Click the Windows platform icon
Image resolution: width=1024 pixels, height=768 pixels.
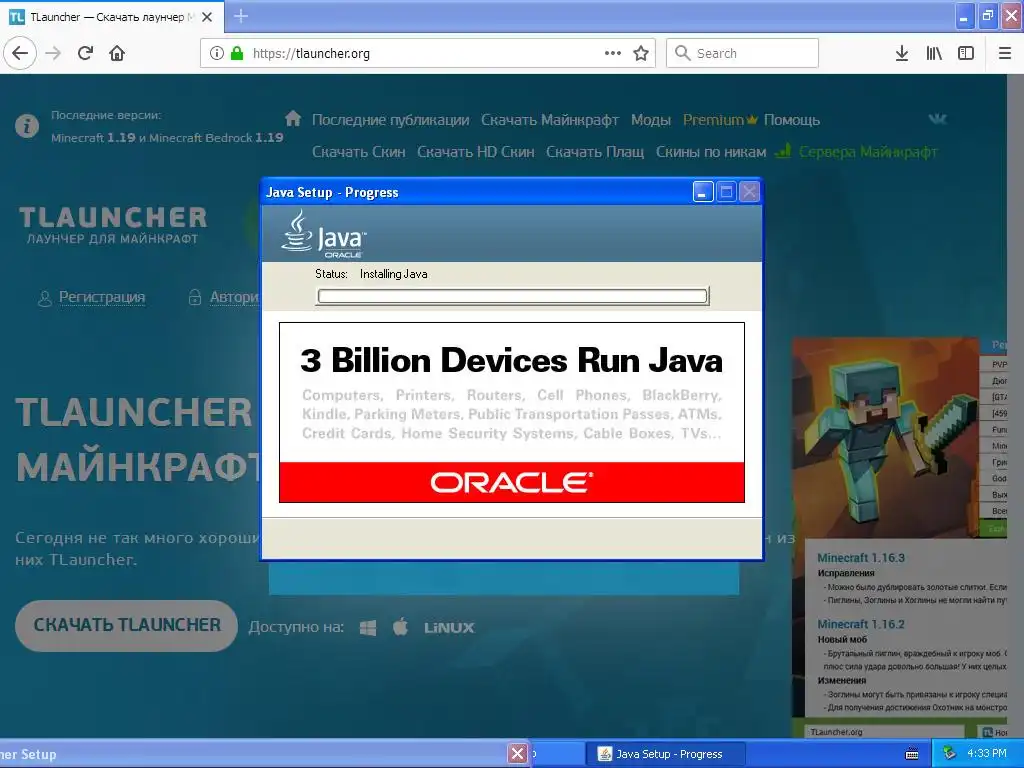coord(368,628)
